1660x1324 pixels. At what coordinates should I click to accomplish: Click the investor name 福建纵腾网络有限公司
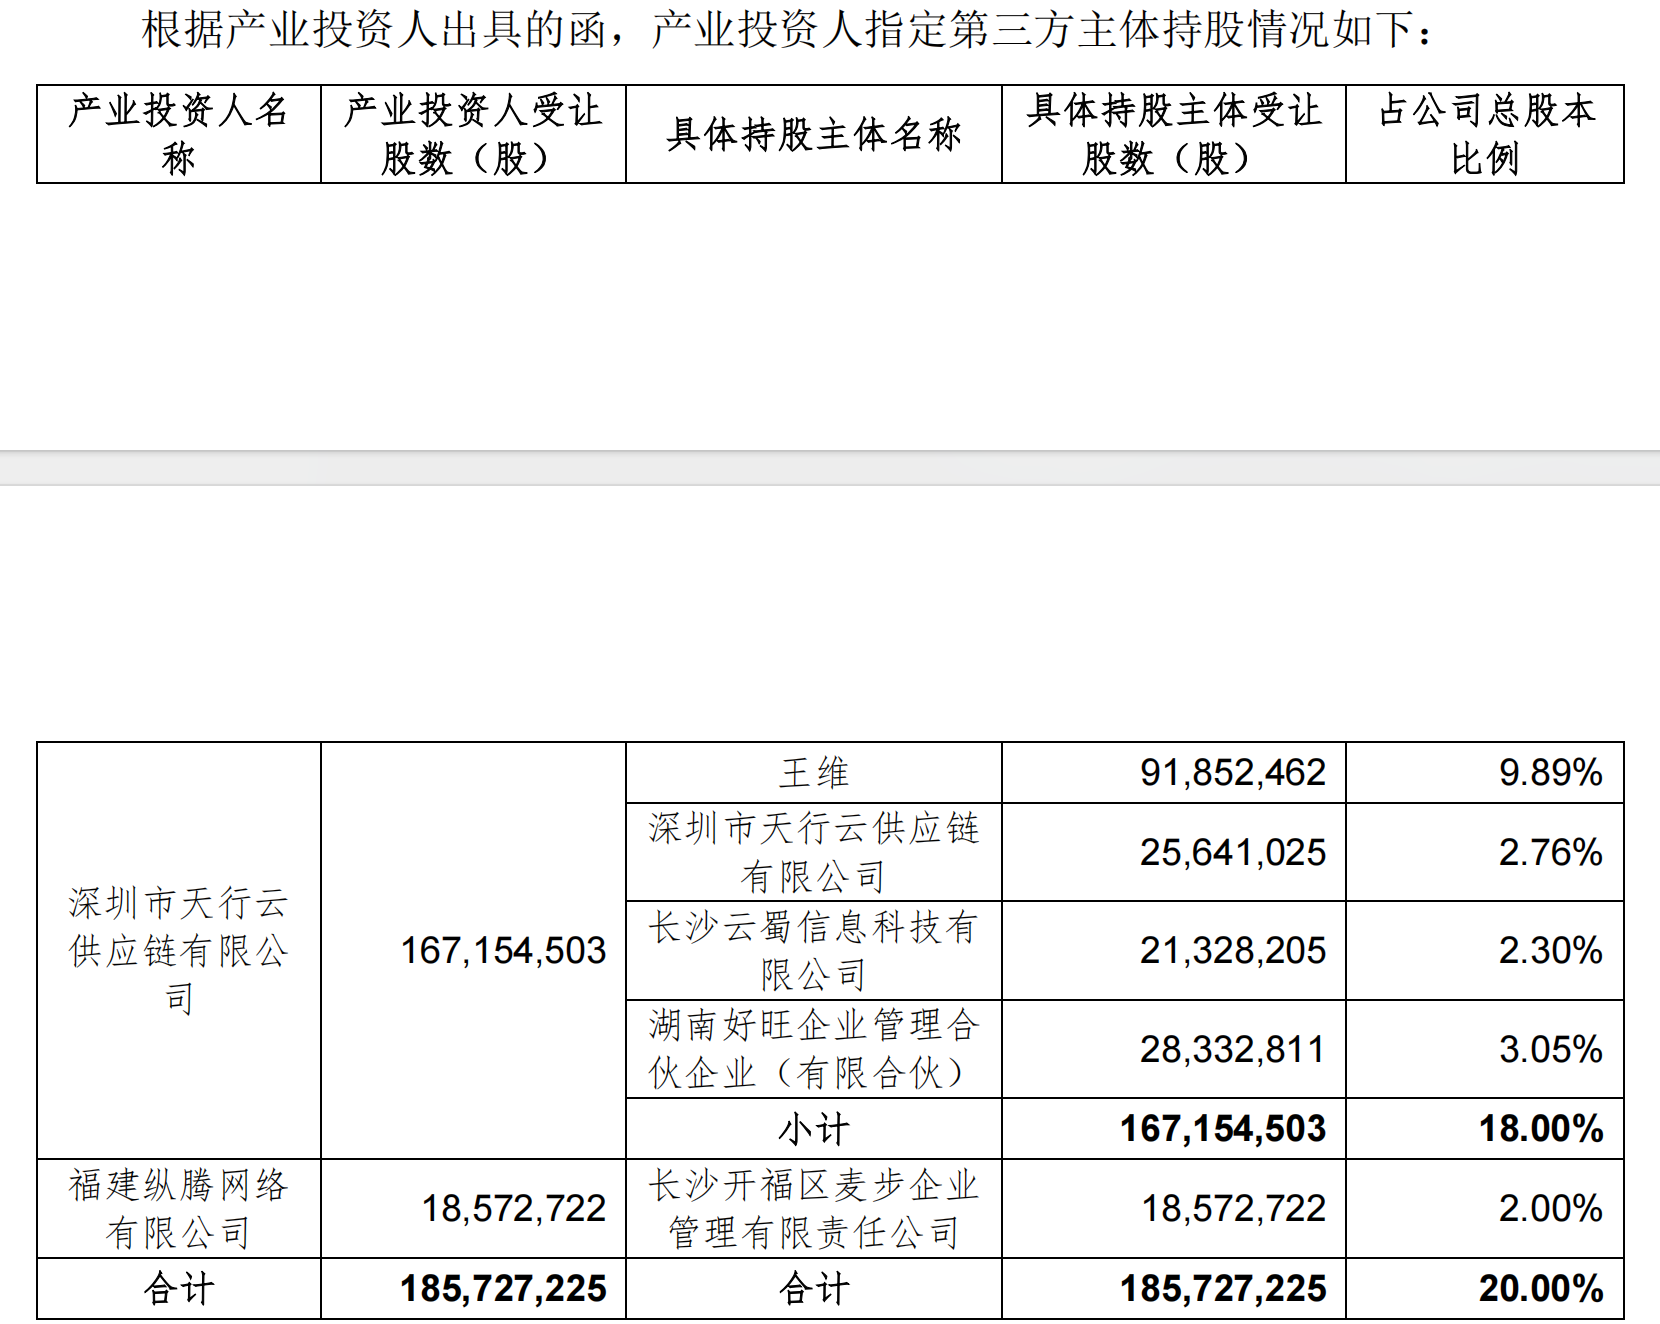point(179,1208)
